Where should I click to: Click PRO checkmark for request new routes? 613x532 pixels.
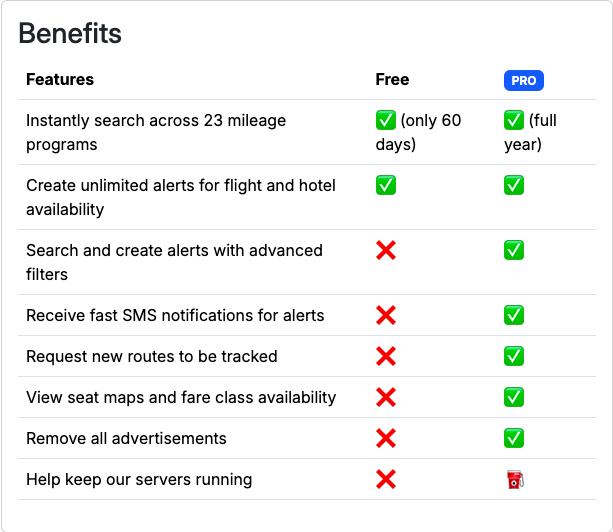pos(514,357)
